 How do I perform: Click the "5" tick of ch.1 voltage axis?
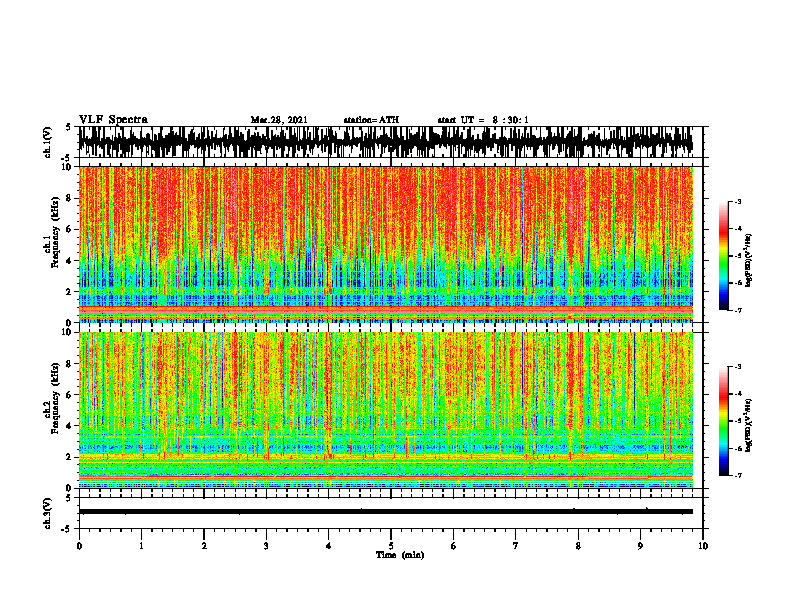(70, 127)
